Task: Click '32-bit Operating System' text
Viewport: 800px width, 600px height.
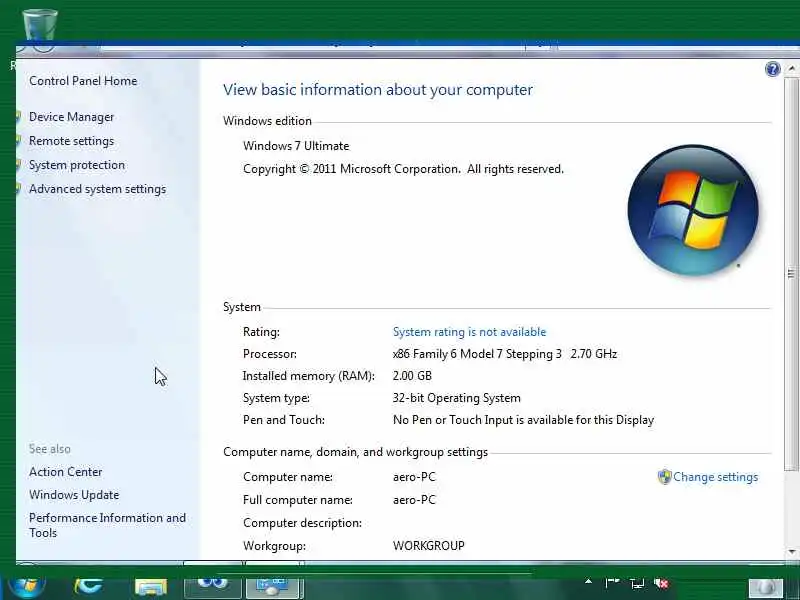Action: 457,398
